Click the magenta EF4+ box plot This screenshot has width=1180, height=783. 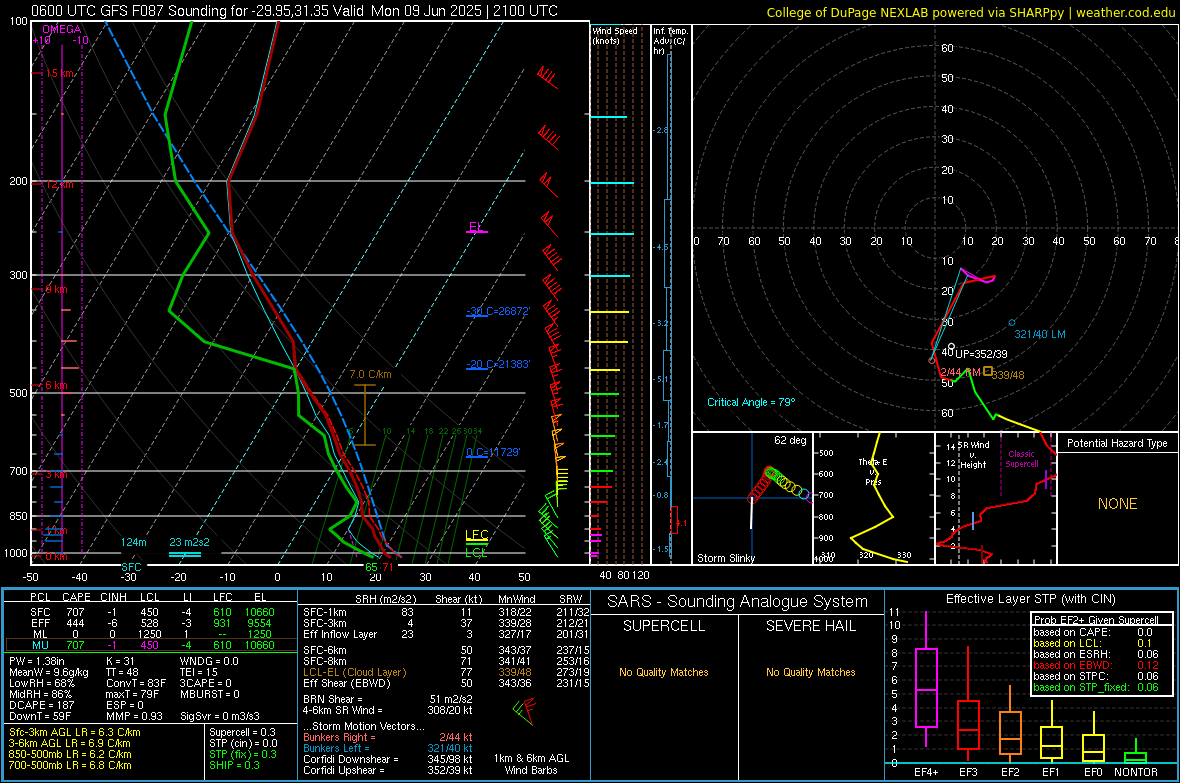(926, 678)
